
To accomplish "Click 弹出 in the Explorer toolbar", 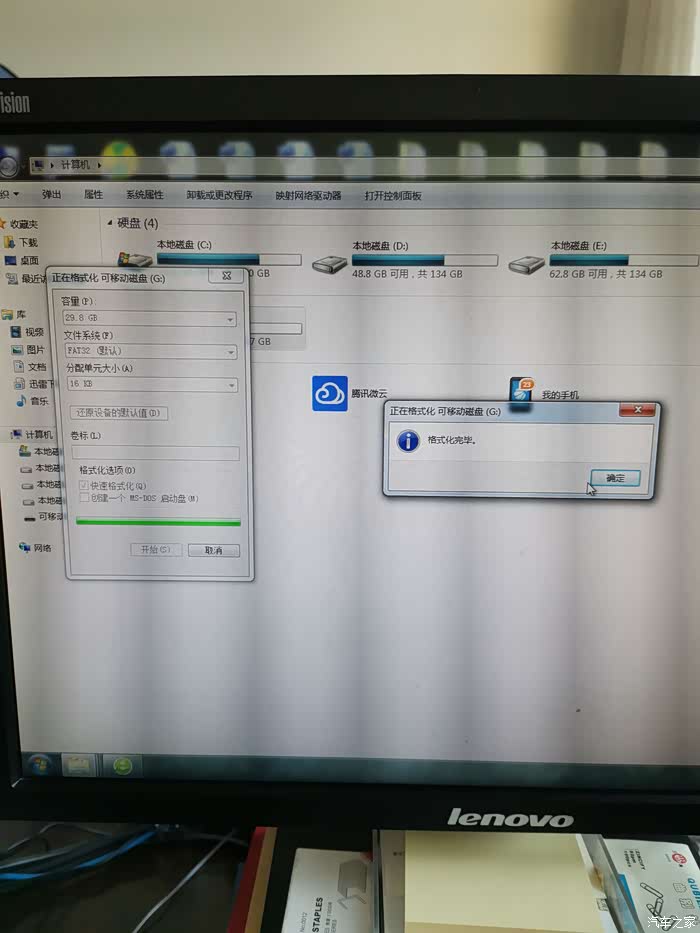I will [x=51, y=195].
